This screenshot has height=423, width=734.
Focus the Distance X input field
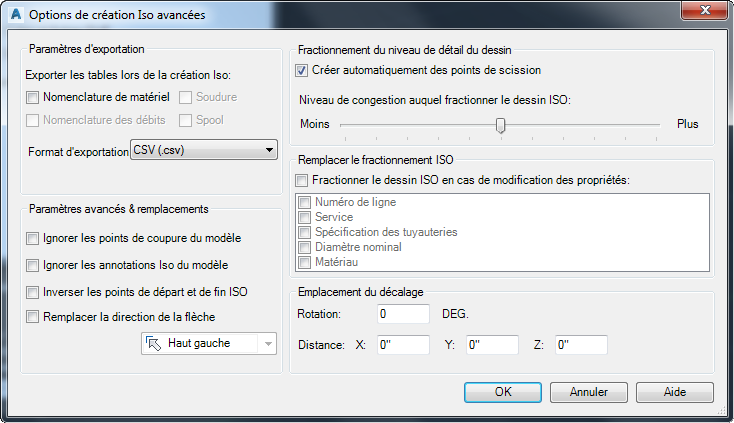pos(403,345)
